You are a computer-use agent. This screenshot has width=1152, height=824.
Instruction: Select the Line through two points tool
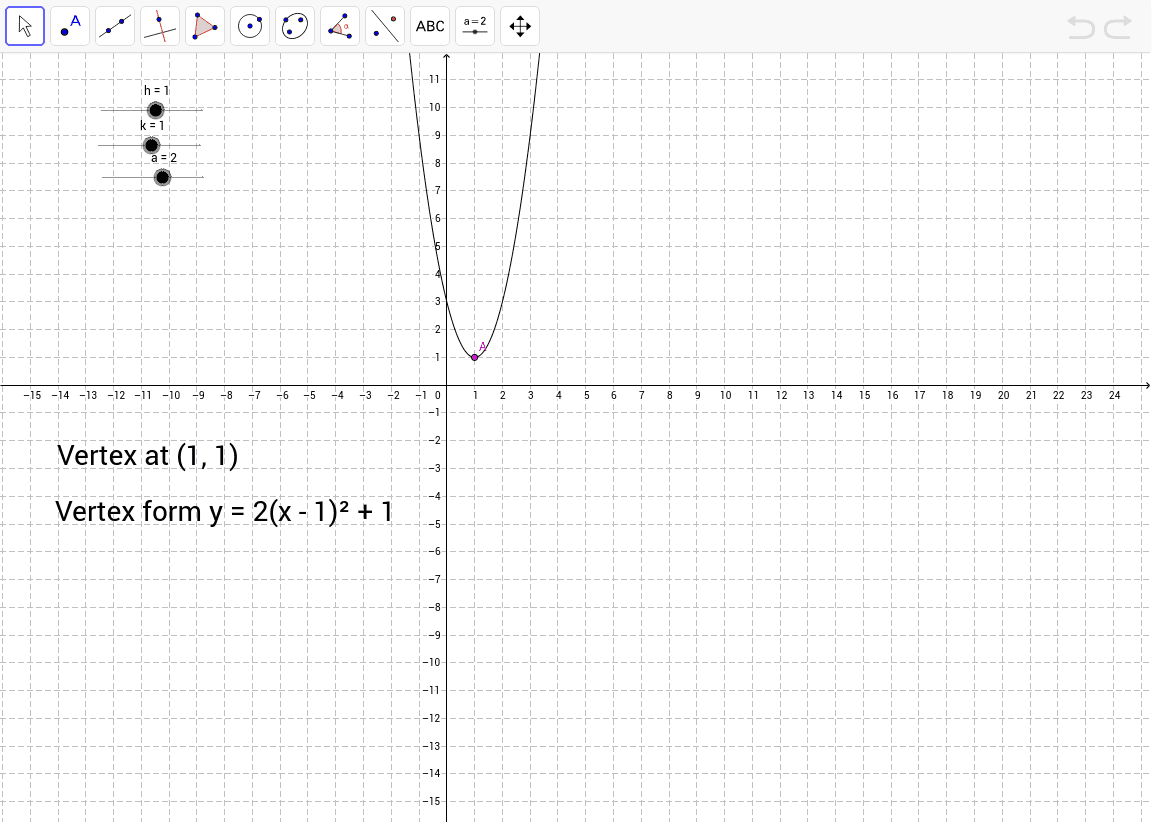(115, 26)
